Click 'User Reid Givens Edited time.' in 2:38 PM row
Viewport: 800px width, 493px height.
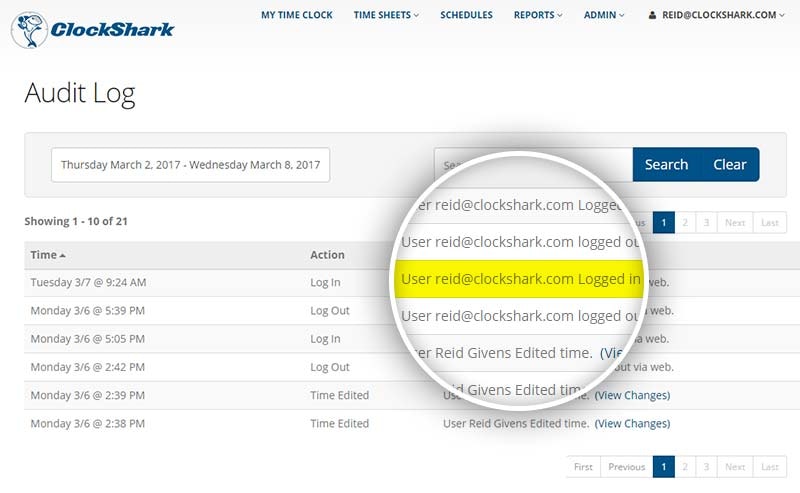[516, 423]
